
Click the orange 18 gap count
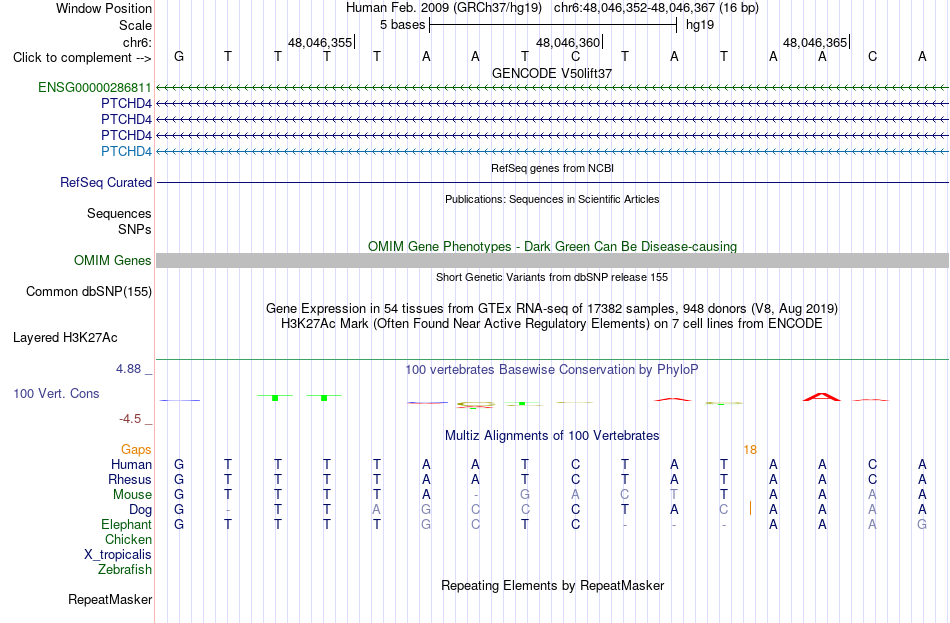pyautogui.click(x=750, y=450)
